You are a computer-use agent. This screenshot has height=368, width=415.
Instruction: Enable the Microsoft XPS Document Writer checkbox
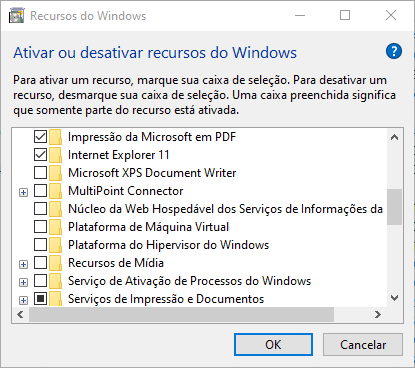[40, 173]
